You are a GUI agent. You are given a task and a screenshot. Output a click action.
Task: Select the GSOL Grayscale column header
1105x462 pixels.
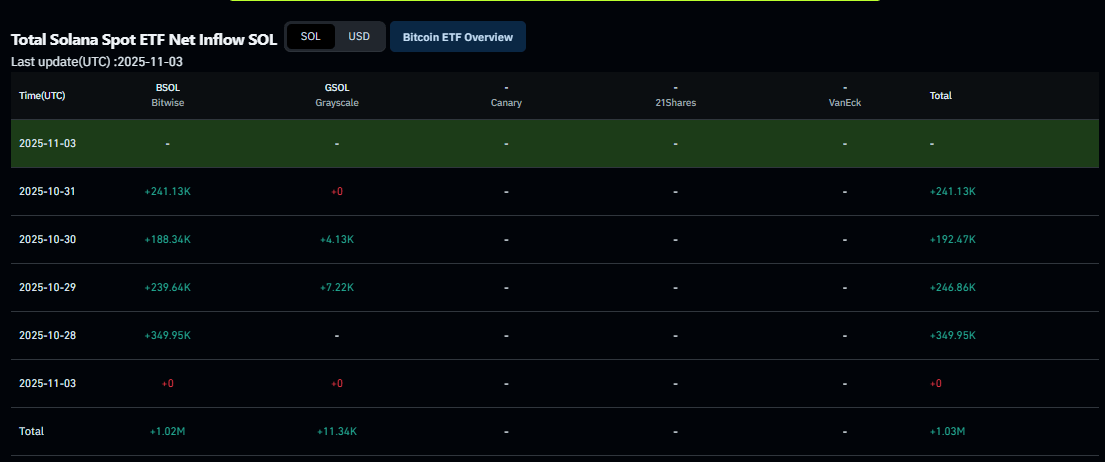[x=337, y=95]
